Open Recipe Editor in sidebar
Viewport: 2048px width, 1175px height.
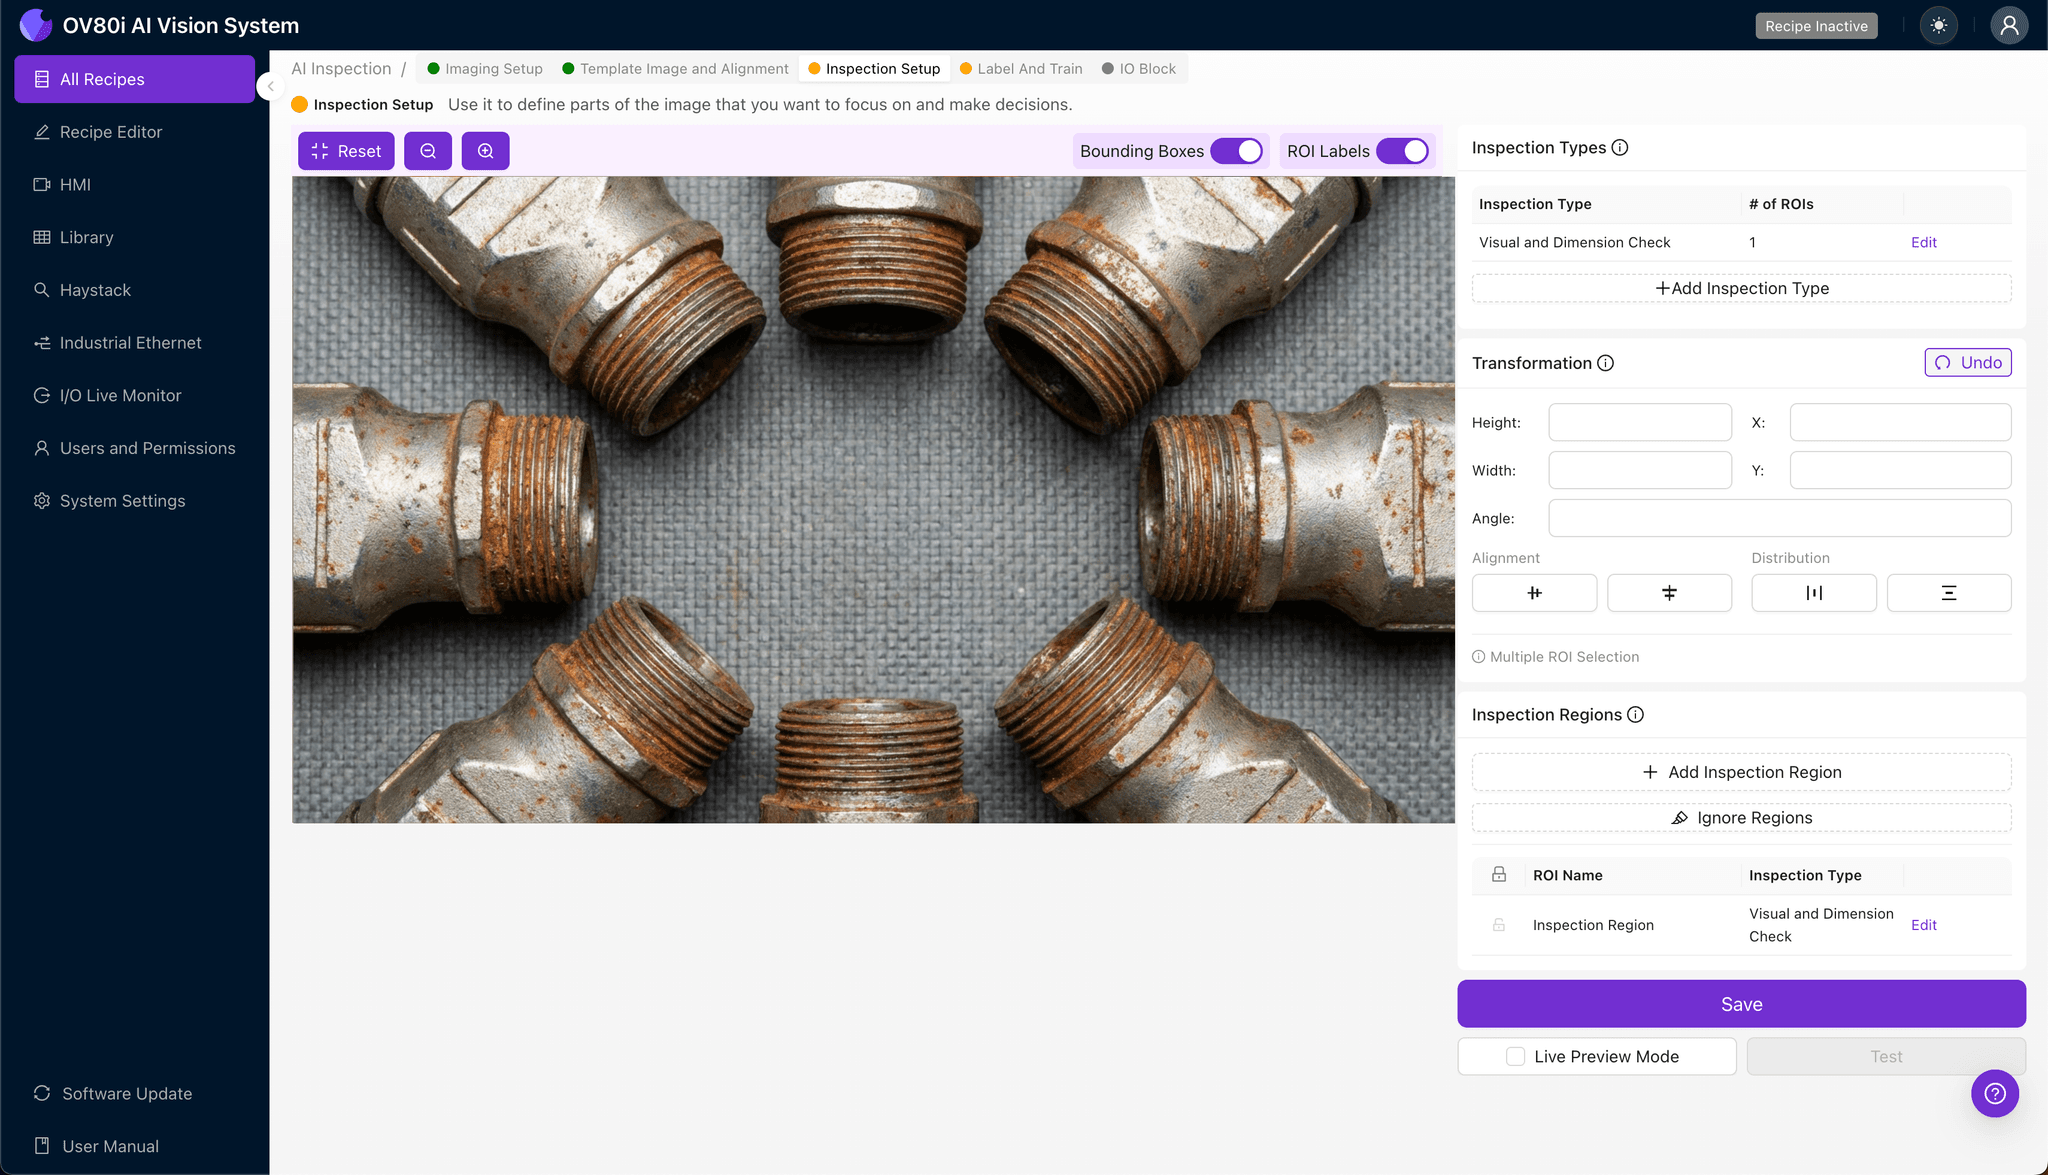pos(110,132)
